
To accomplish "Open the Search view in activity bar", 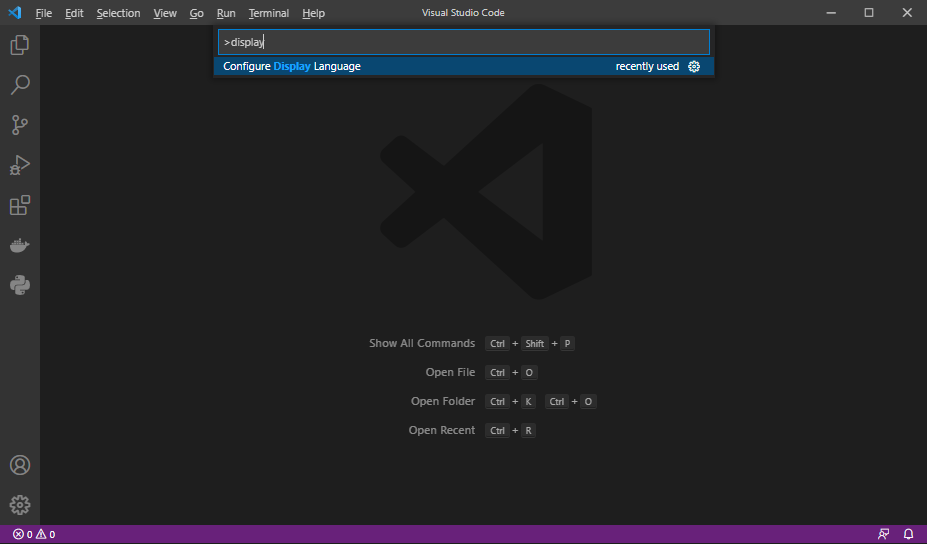I will (20, 85).
